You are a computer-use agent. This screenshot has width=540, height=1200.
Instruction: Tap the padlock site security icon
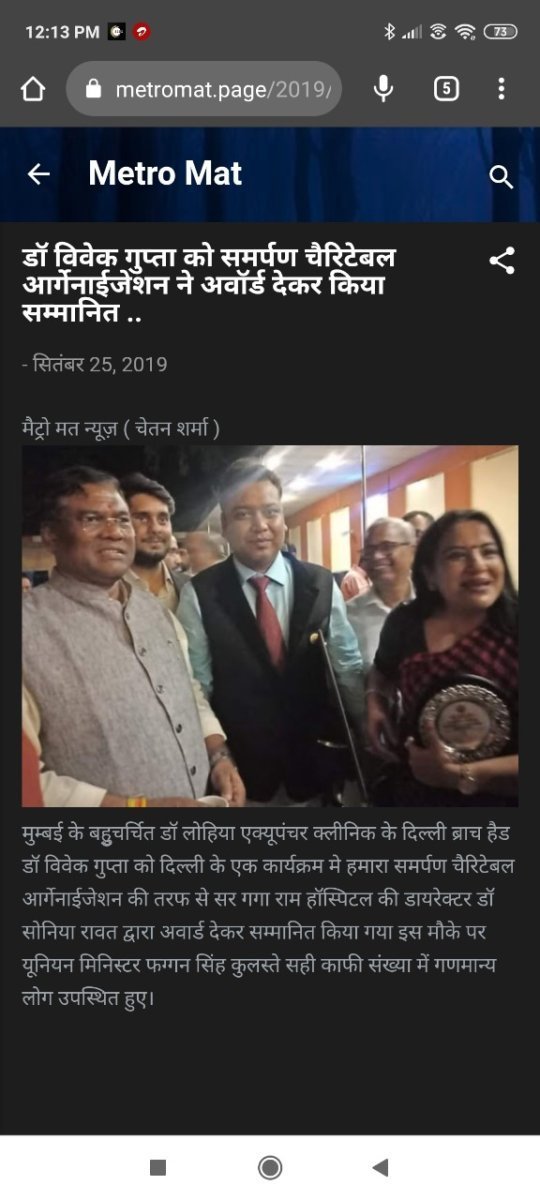(94, 89)
